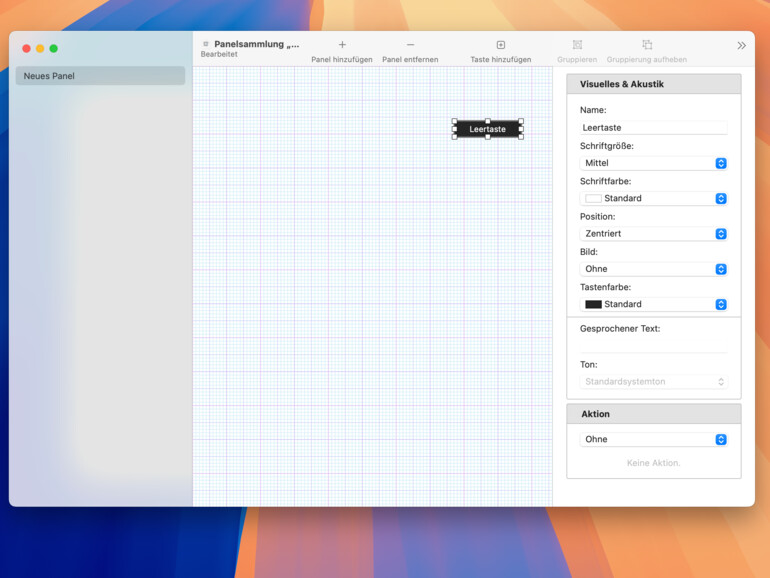Click the Gesprochener Text input field

[654, 345]
